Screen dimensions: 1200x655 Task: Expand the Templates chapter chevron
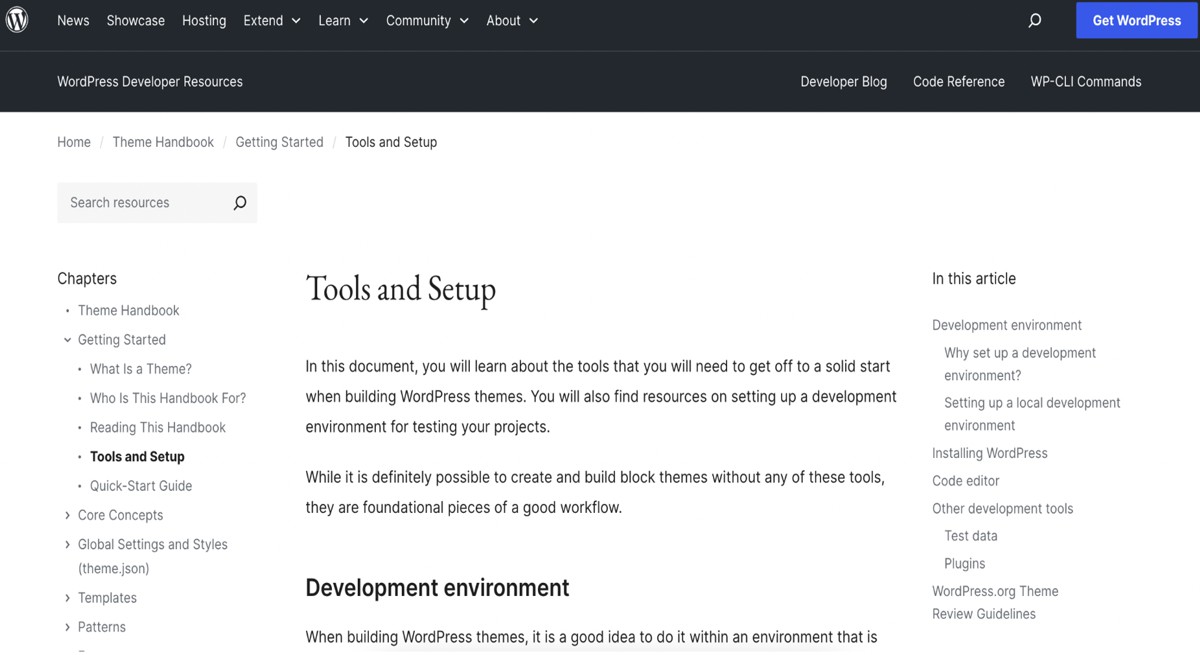(67, 598)
